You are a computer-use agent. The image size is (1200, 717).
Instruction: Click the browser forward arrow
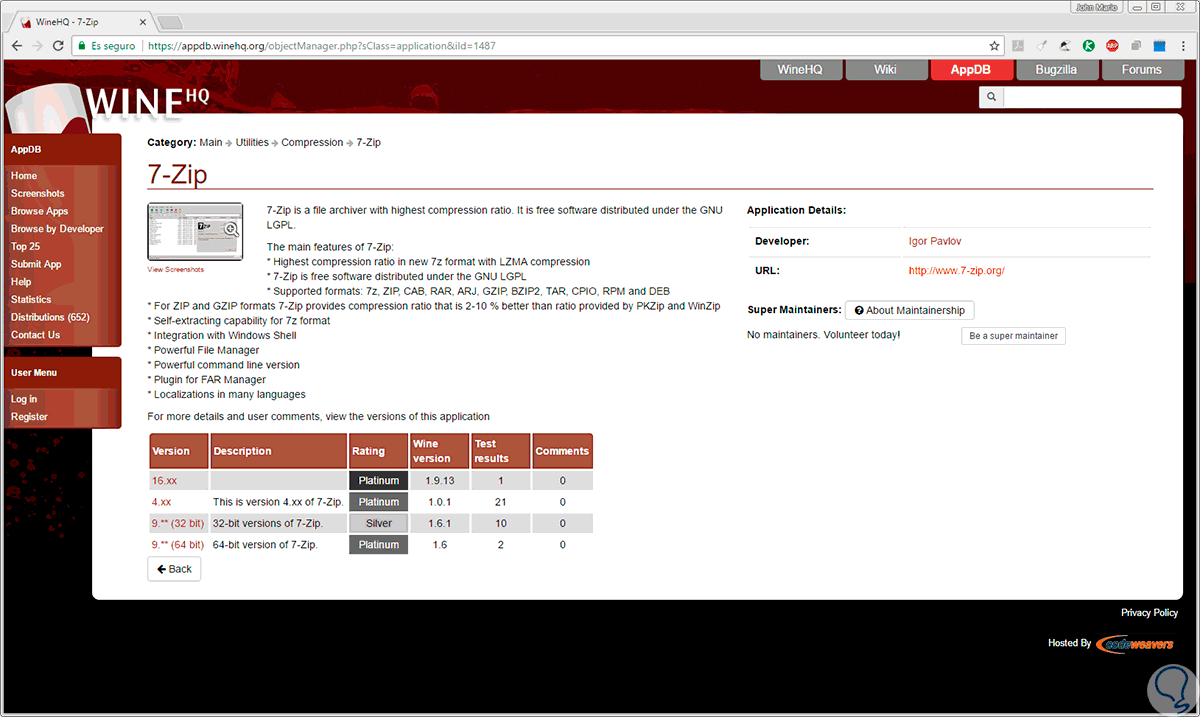(x=38, y=46)
